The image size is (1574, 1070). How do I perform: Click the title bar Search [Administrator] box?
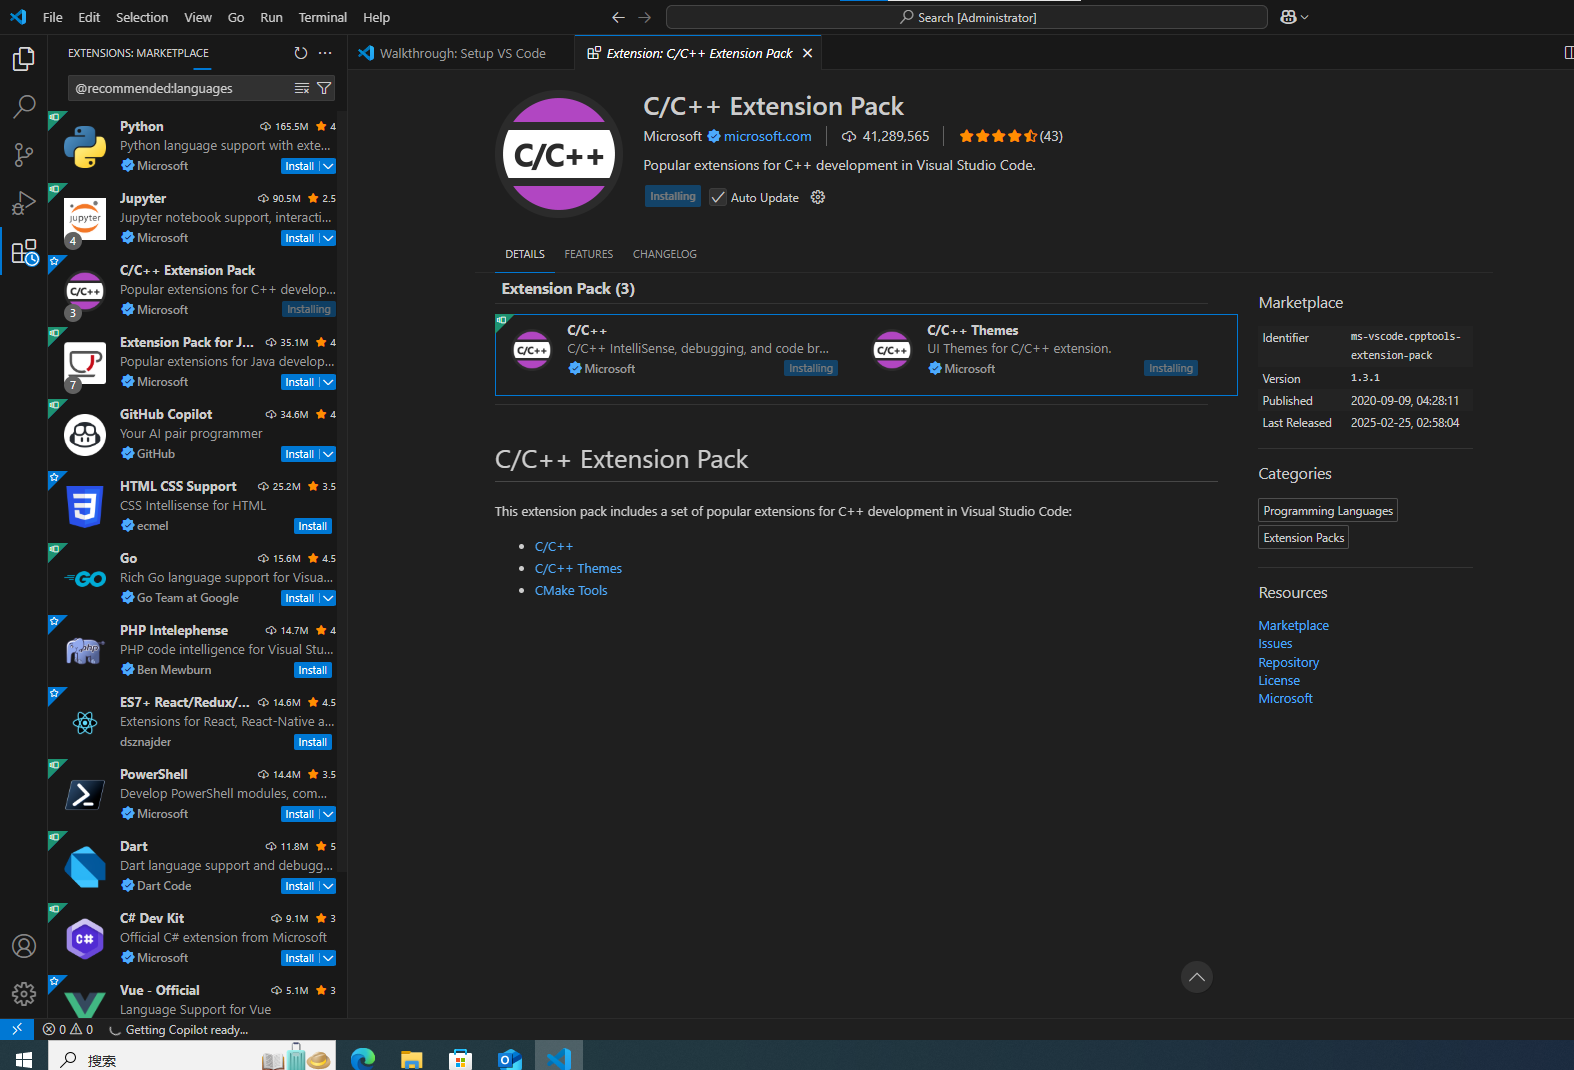[x=967, y=17]
